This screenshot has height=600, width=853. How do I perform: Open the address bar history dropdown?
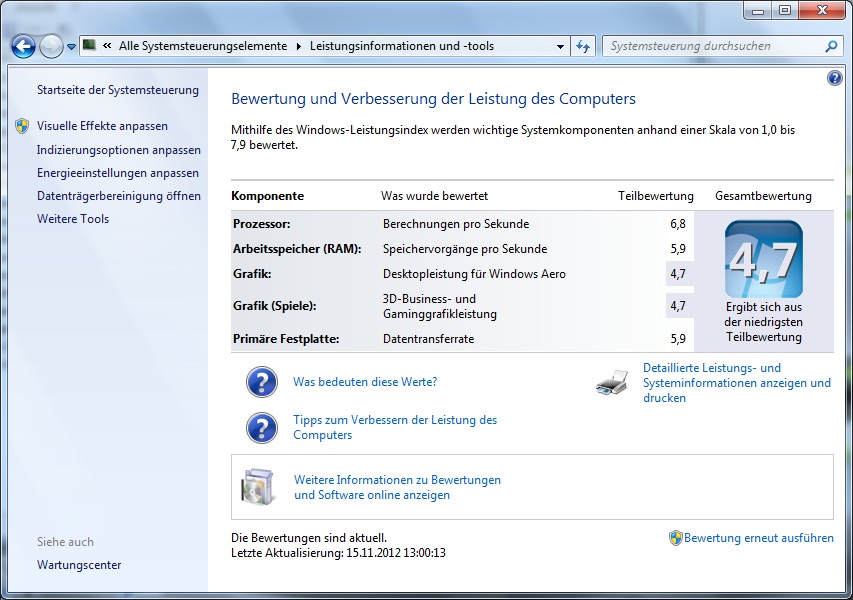560,47
